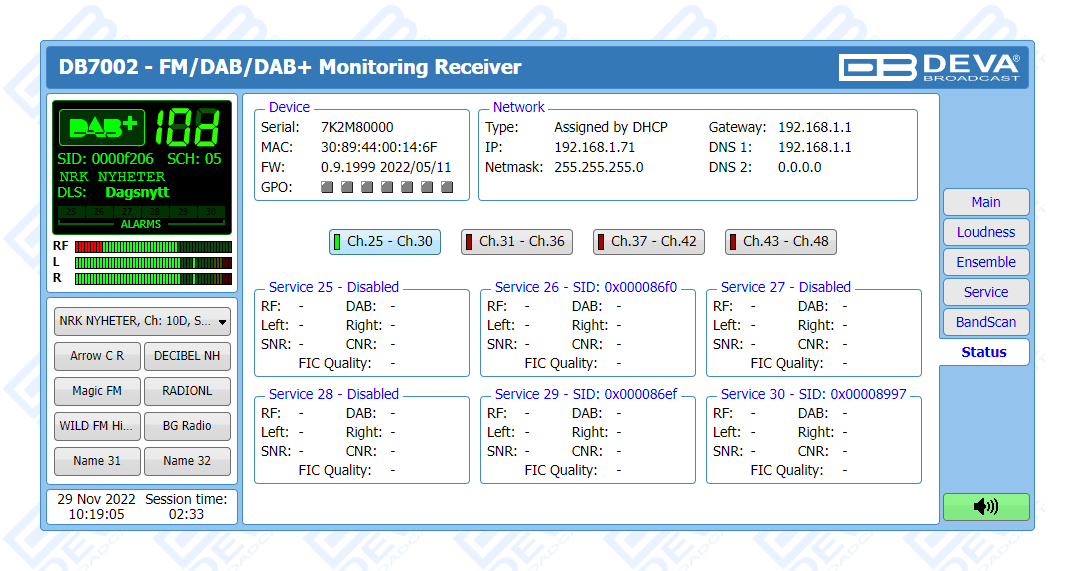The height and width of the screenshot is (571, 1075).
Task: Click the DEVA Broadcast logo
Action: [929, 67]
